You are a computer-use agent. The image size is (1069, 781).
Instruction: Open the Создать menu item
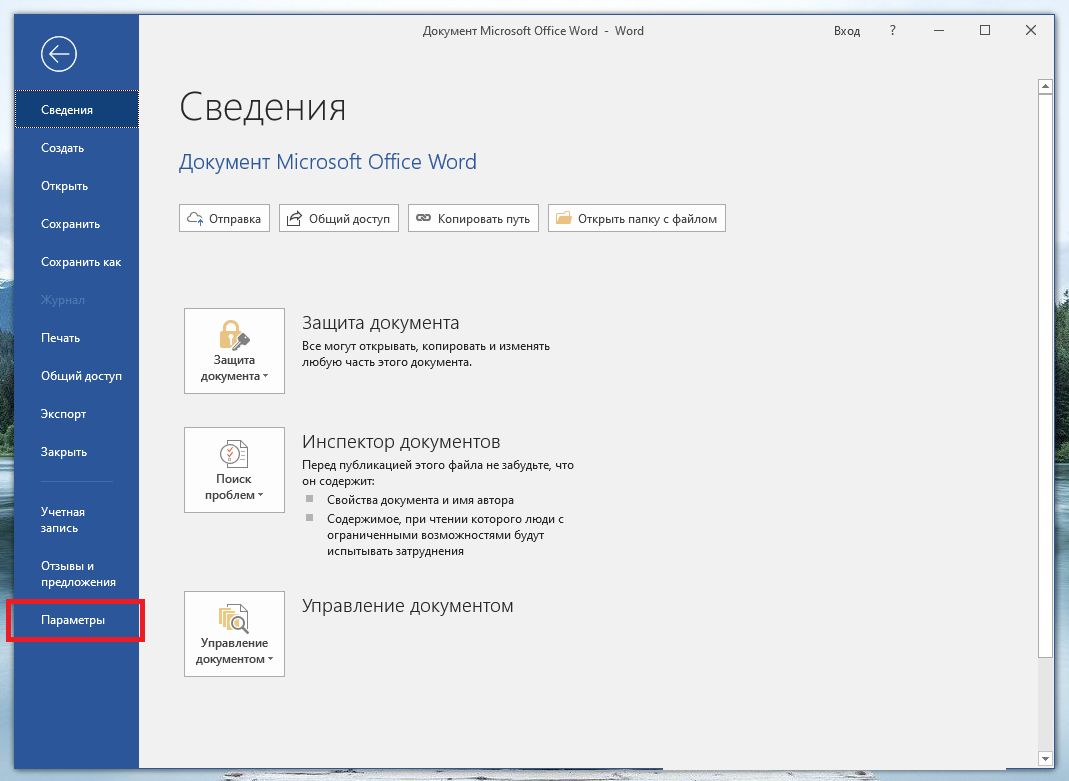(76, 148)
